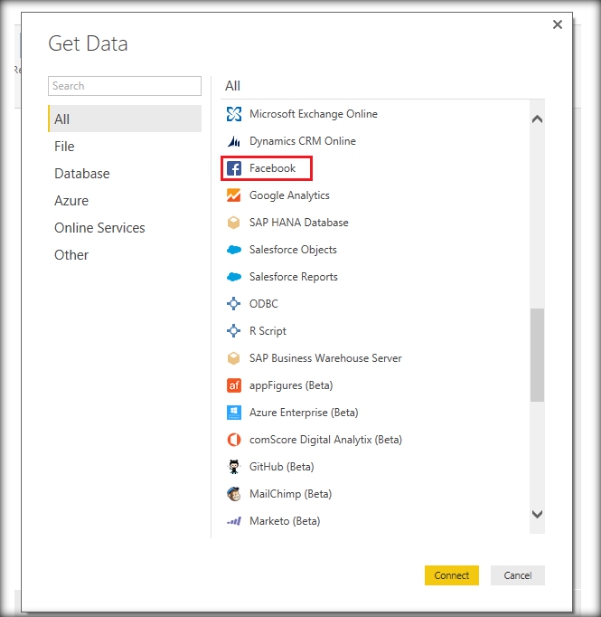Click the Facebook connector icon
The width and height of the screenshot is (601, 617).
[x=234, y=168]
